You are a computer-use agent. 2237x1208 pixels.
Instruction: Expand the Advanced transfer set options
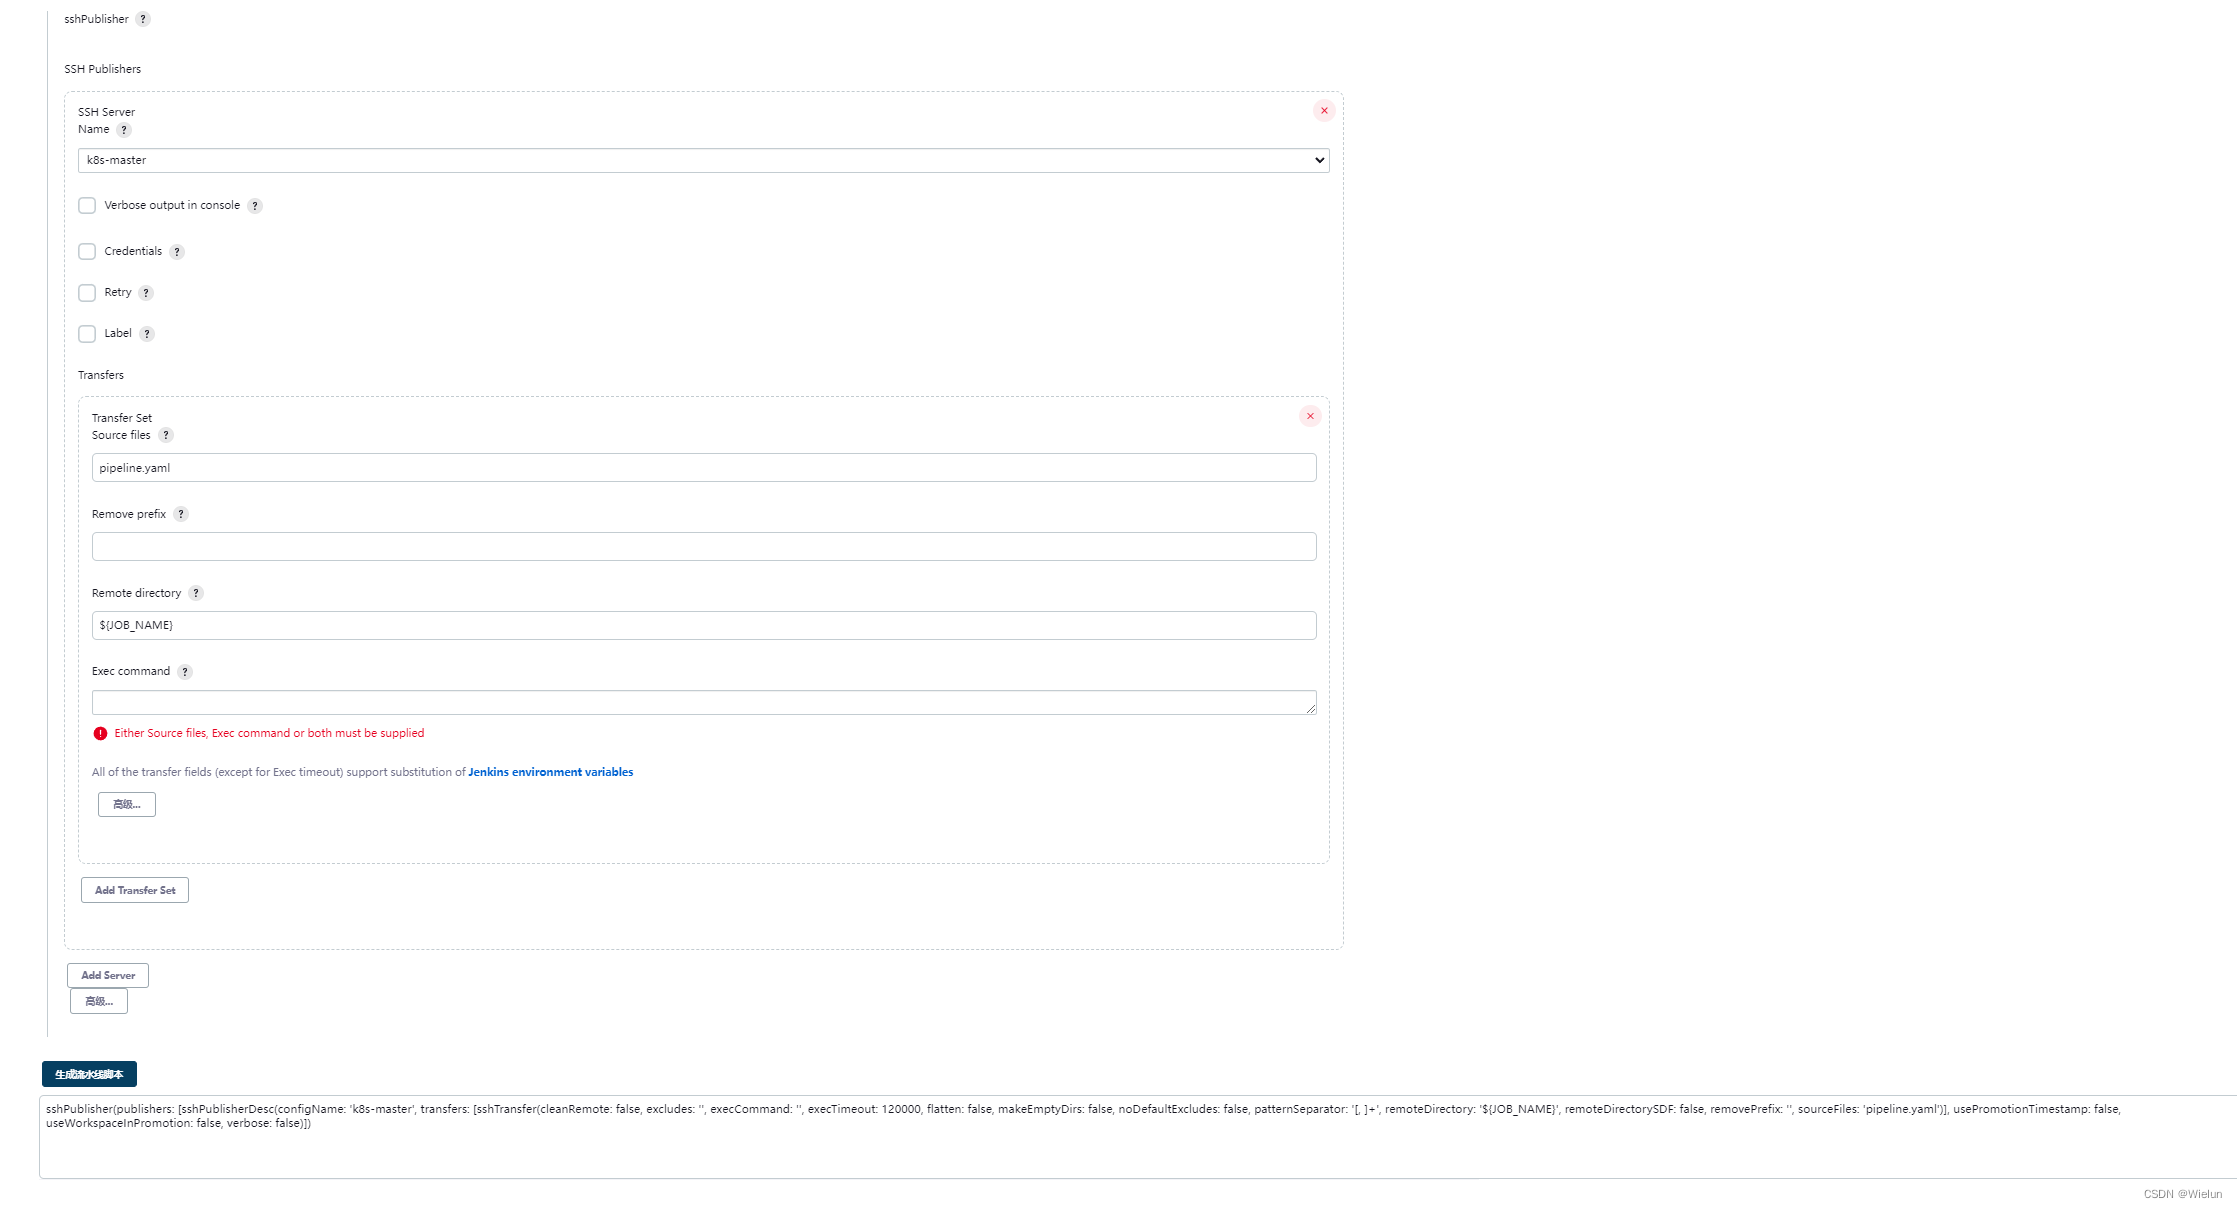(125, 803)
